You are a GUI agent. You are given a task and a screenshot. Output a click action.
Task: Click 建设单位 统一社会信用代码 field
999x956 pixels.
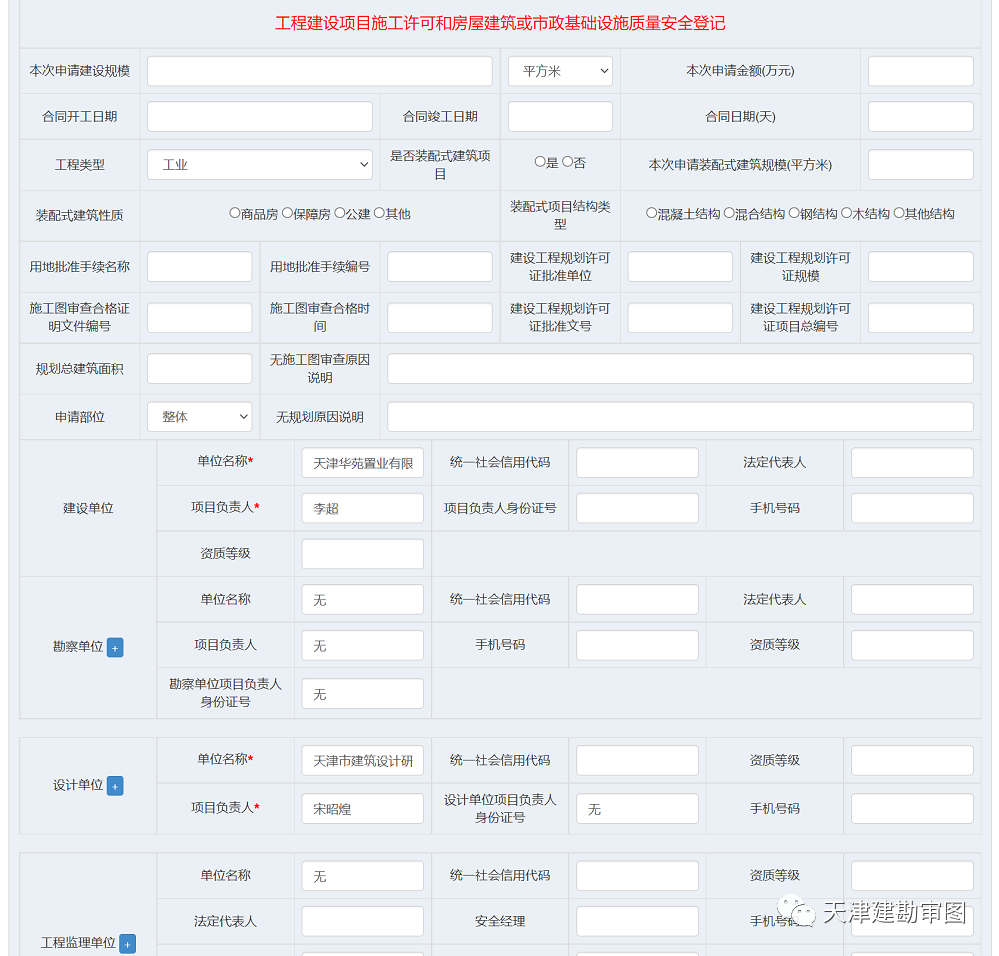(637, 462)
